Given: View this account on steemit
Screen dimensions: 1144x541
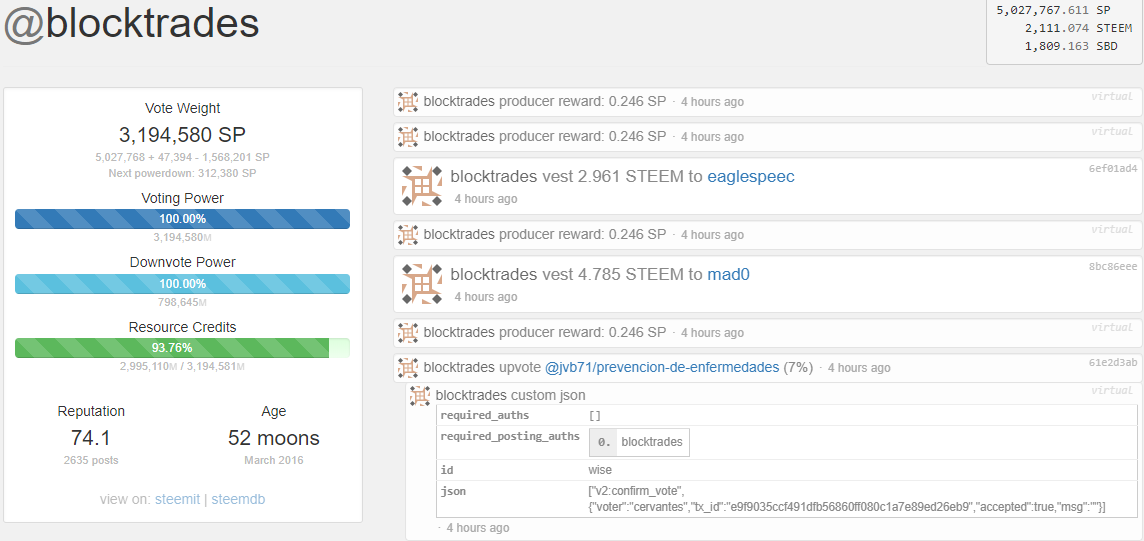Looking at the screenshot, I should pyautogui.click(x=177, y=499).
